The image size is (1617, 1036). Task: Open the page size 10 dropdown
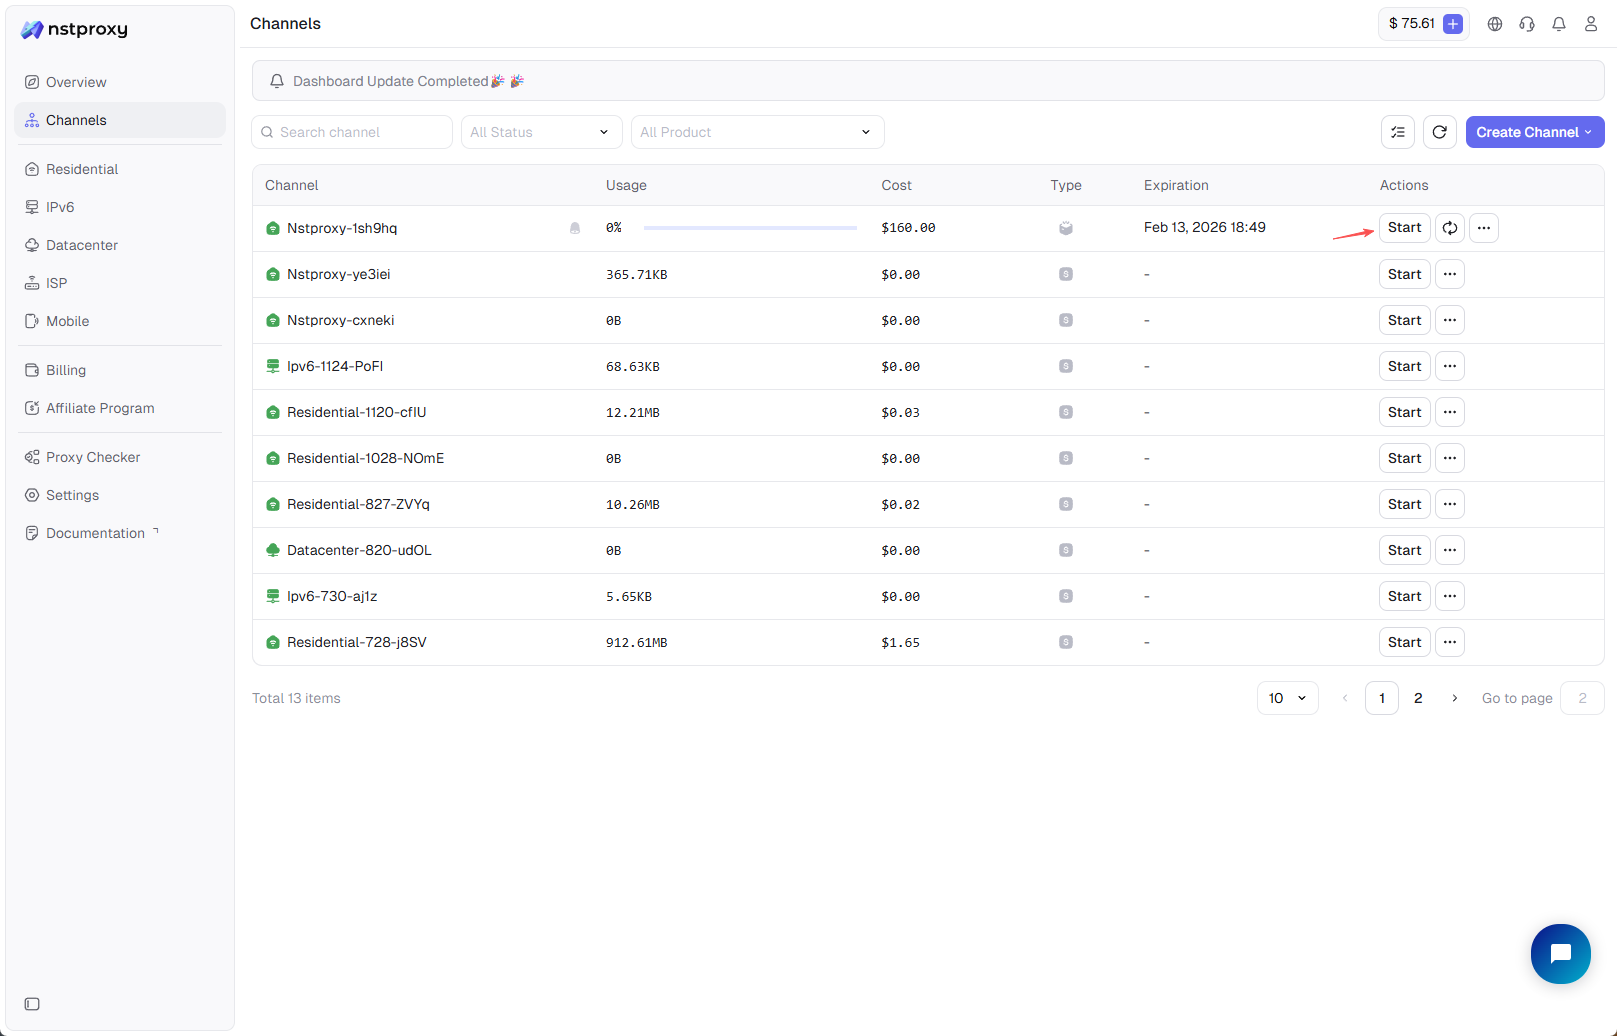[x=1287, y=698]
